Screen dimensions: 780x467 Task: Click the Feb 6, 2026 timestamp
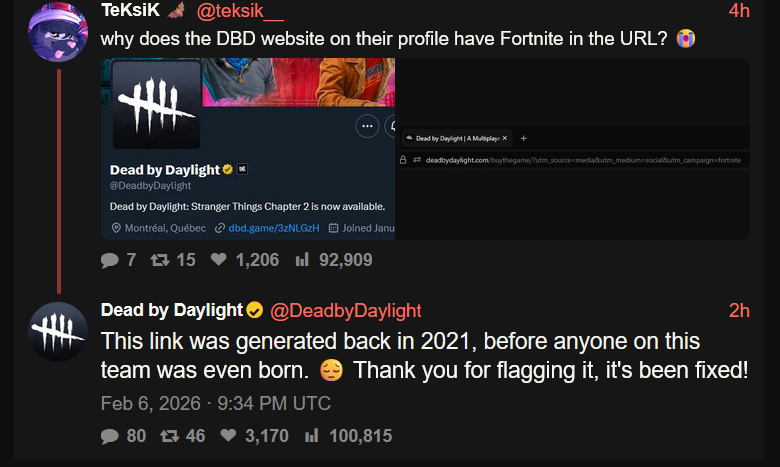tap(215, 403)
